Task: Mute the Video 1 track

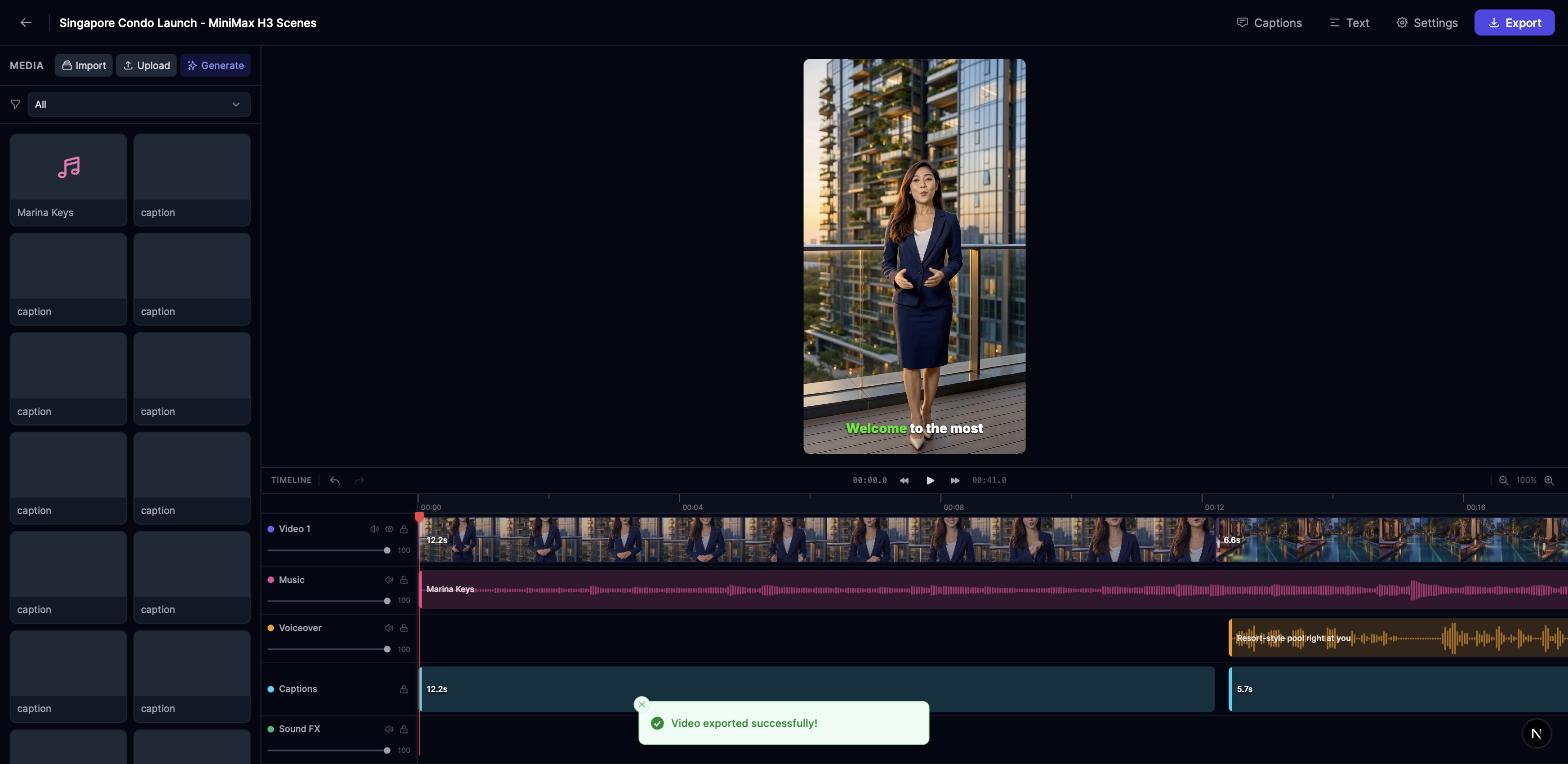Action: pos(374,529)
